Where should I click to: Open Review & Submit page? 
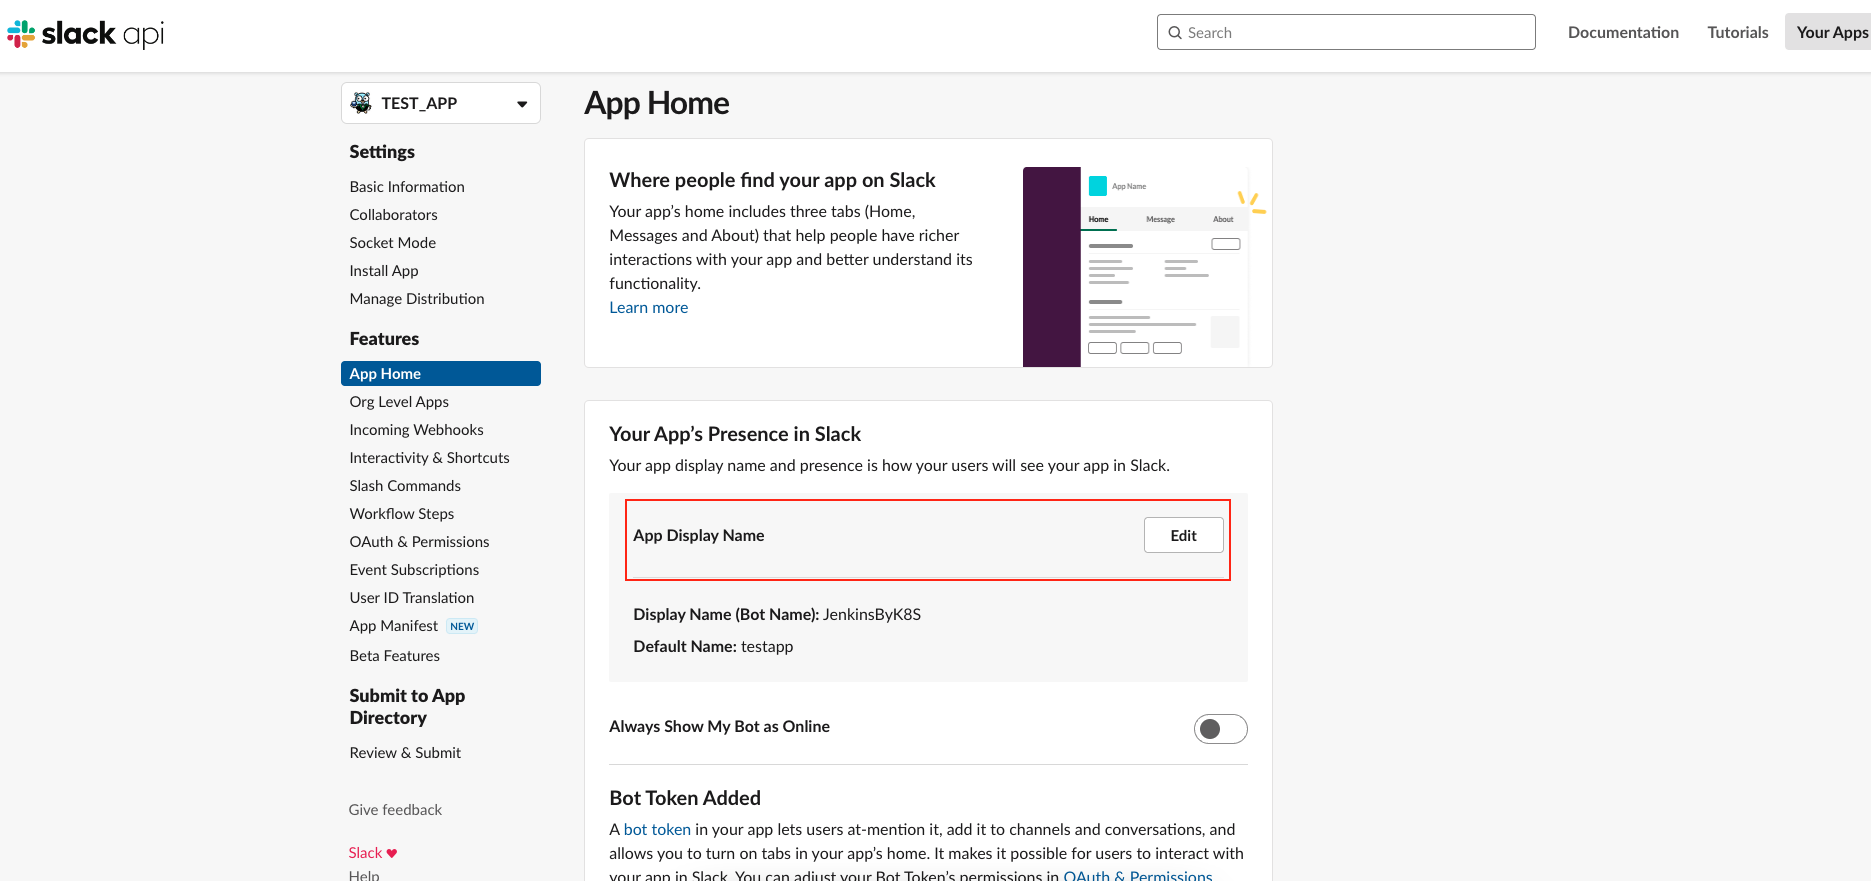tap(405, 753)
